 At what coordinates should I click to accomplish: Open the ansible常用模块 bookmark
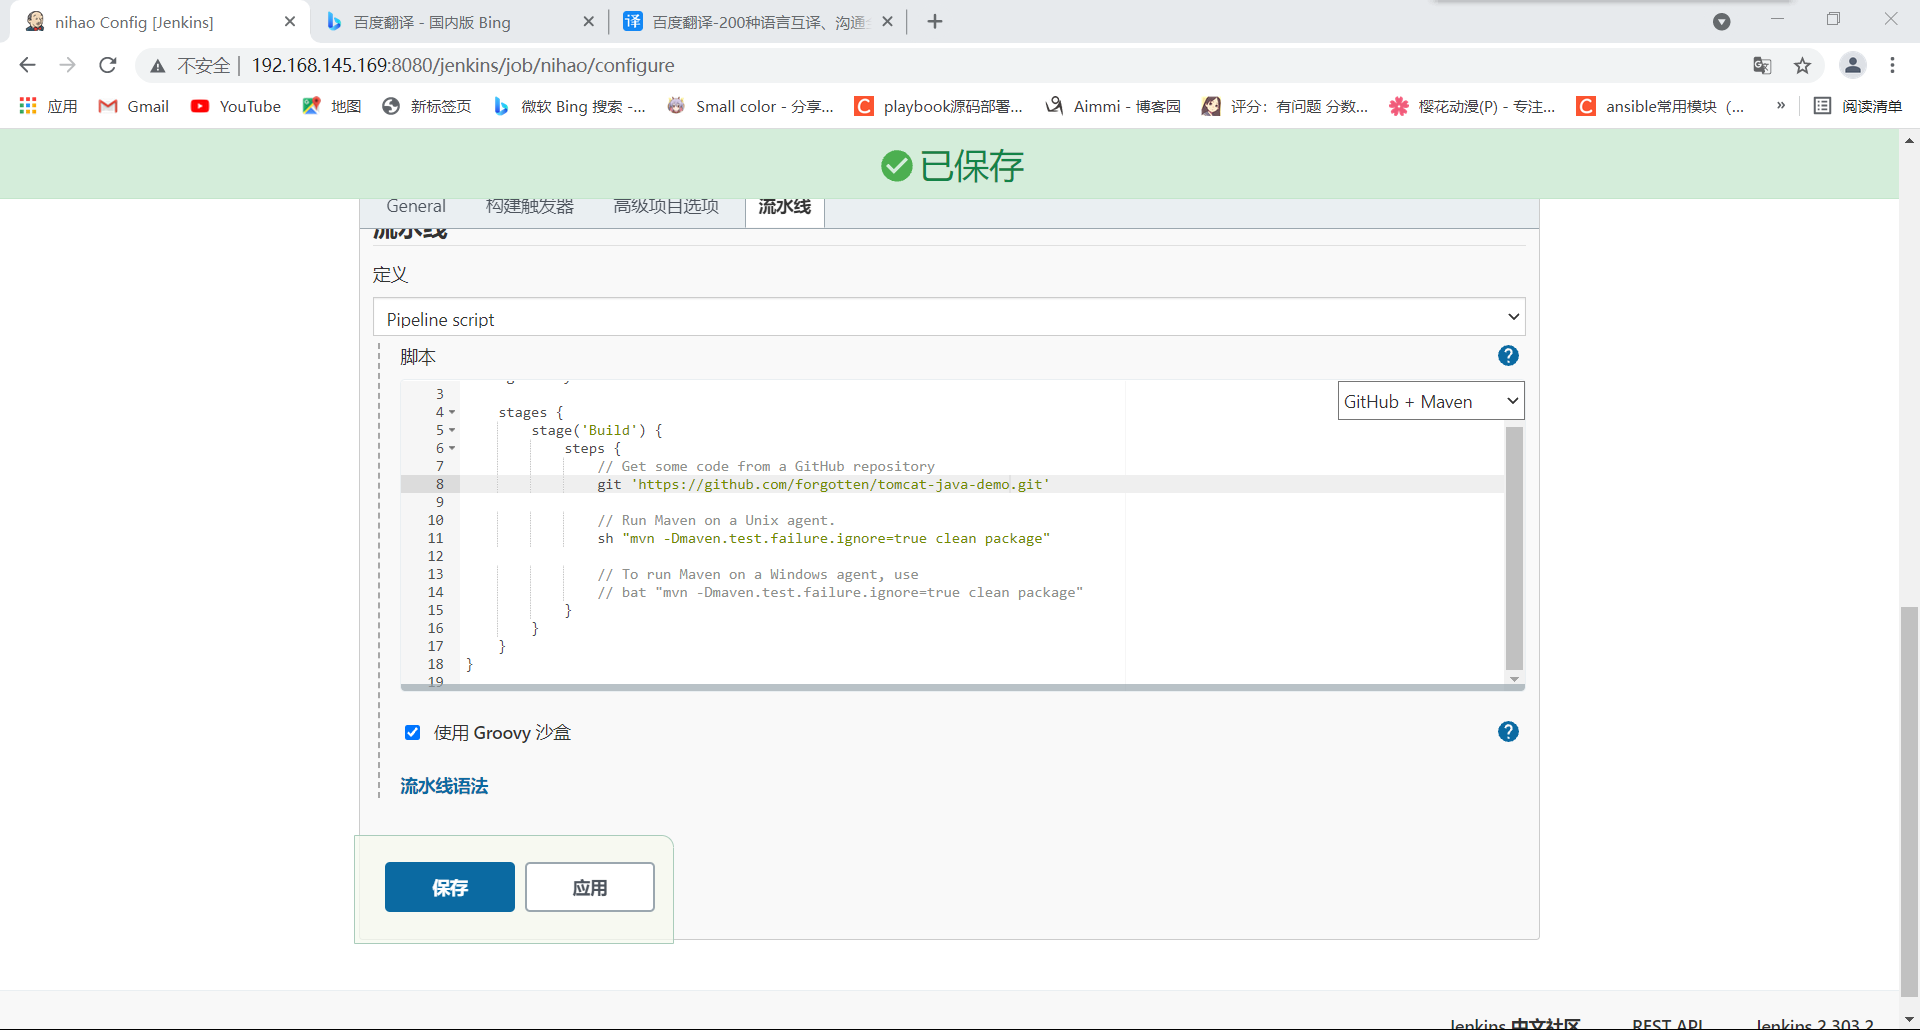[1661, 106]
